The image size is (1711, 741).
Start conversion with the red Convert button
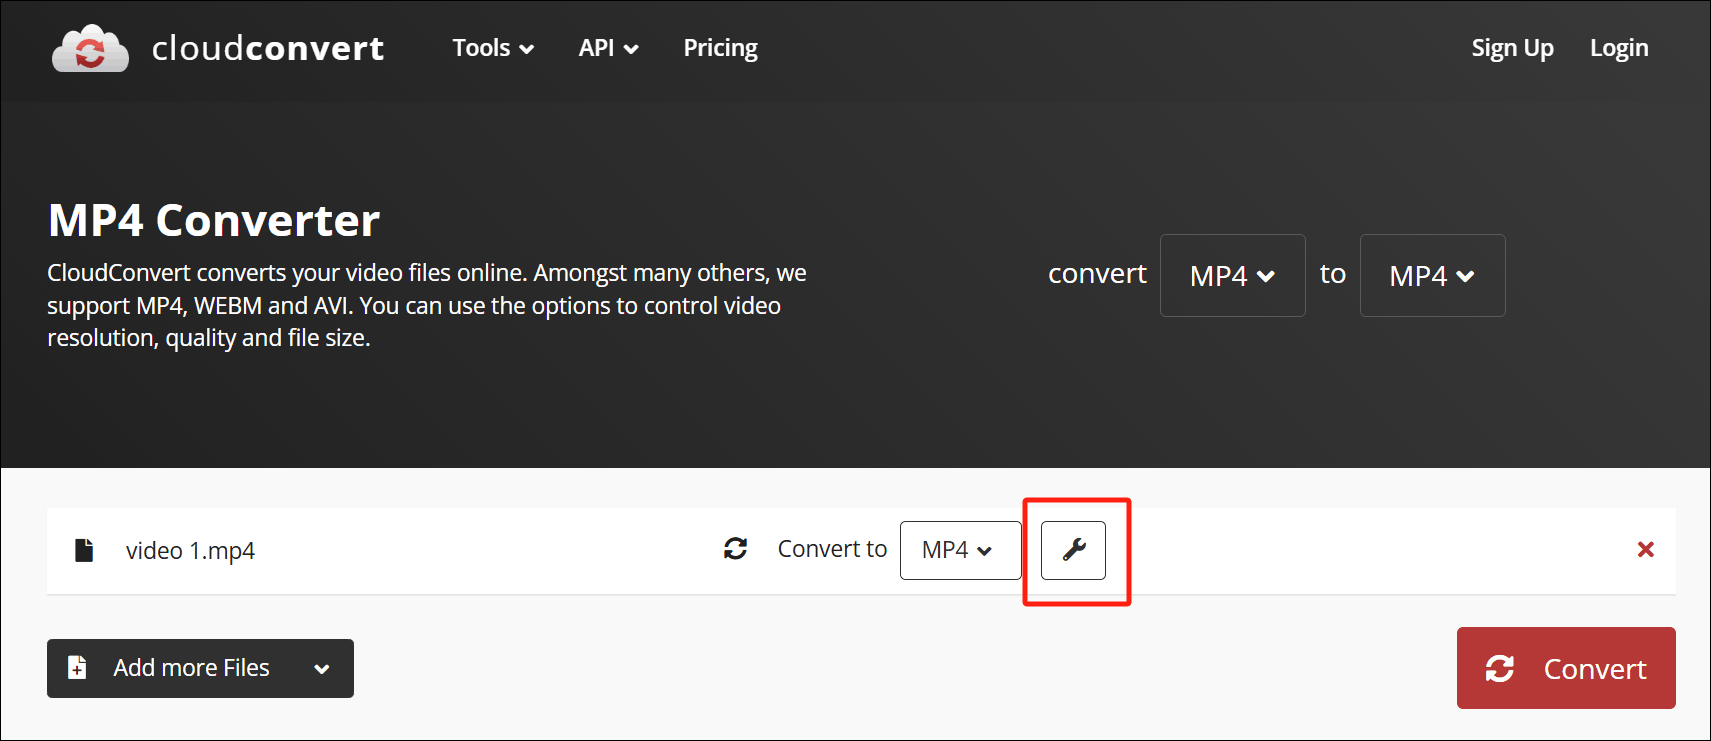1566,668
